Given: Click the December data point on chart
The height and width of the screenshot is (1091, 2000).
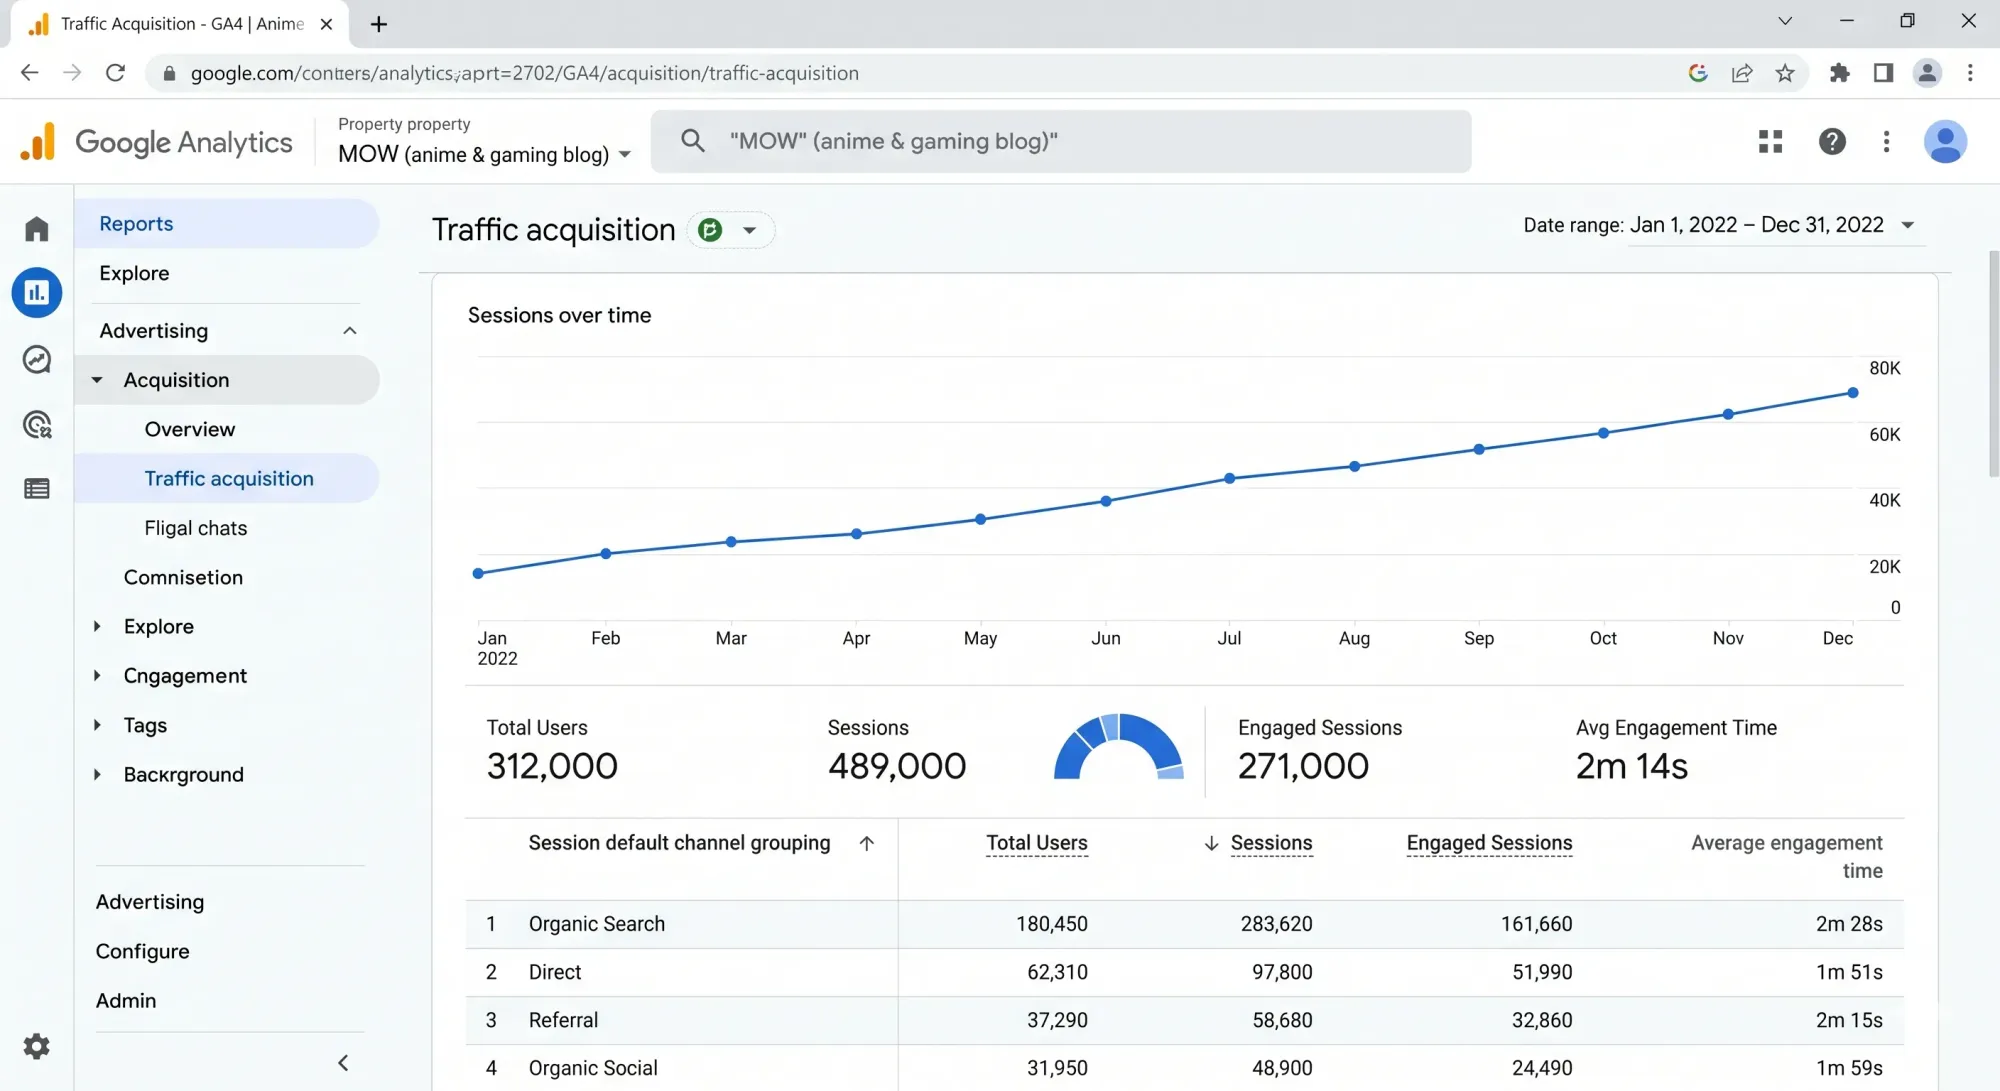Looking at the screenshot, I should 1852,393.
